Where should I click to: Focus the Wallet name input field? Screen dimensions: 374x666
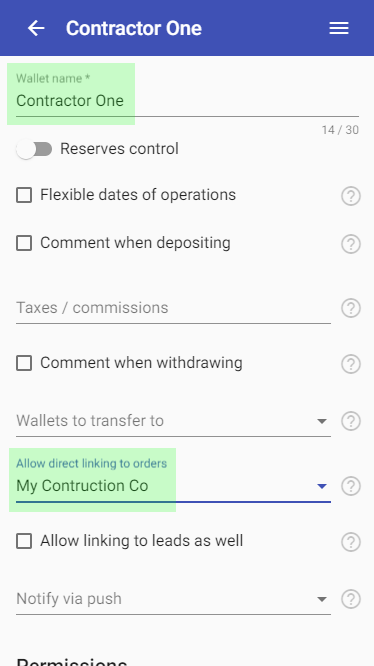(187, 101)
